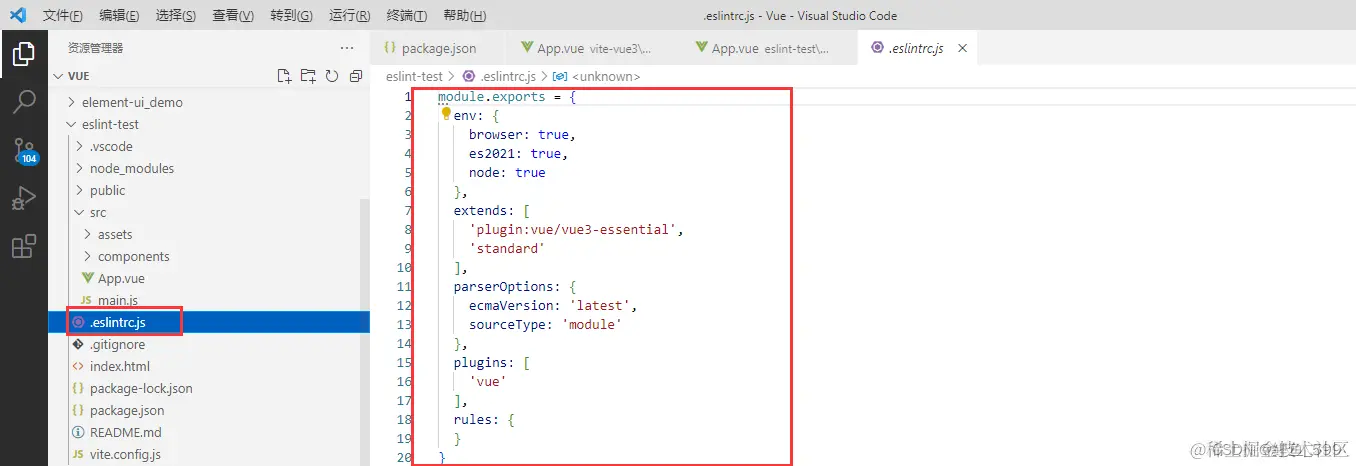This screenshot has width=1356, height=466.
Task: Switch to the package.json editor tab
Action: point(437,48)
